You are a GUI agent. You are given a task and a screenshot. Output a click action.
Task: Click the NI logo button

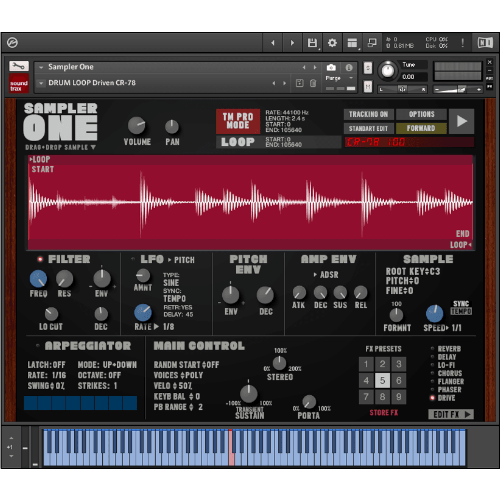tap(485, 43)
